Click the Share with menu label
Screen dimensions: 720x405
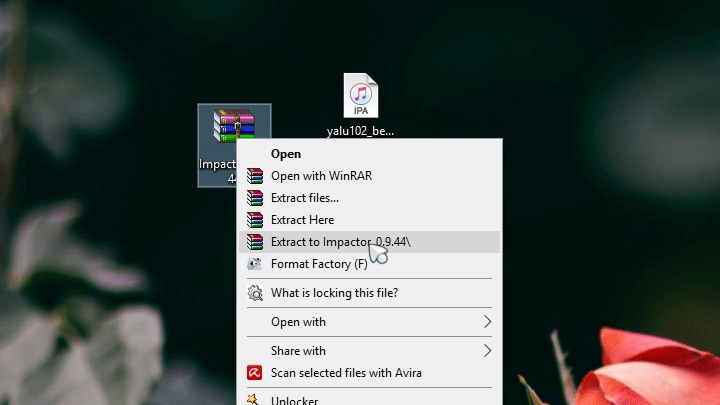[298, 351]
